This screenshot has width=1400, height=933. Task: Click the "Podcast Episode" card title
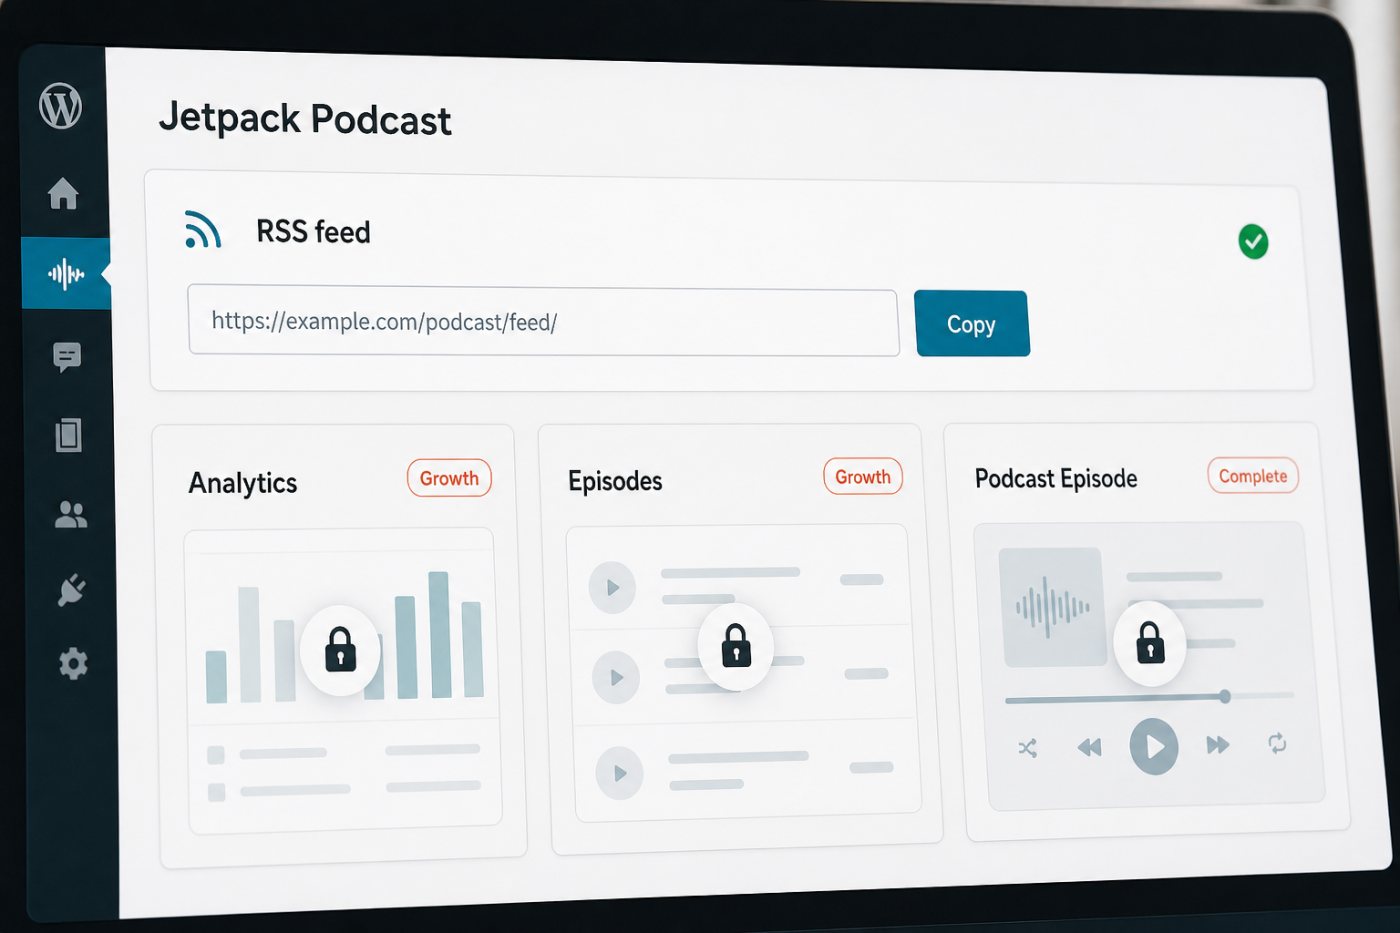click(x=1056, y=479)
